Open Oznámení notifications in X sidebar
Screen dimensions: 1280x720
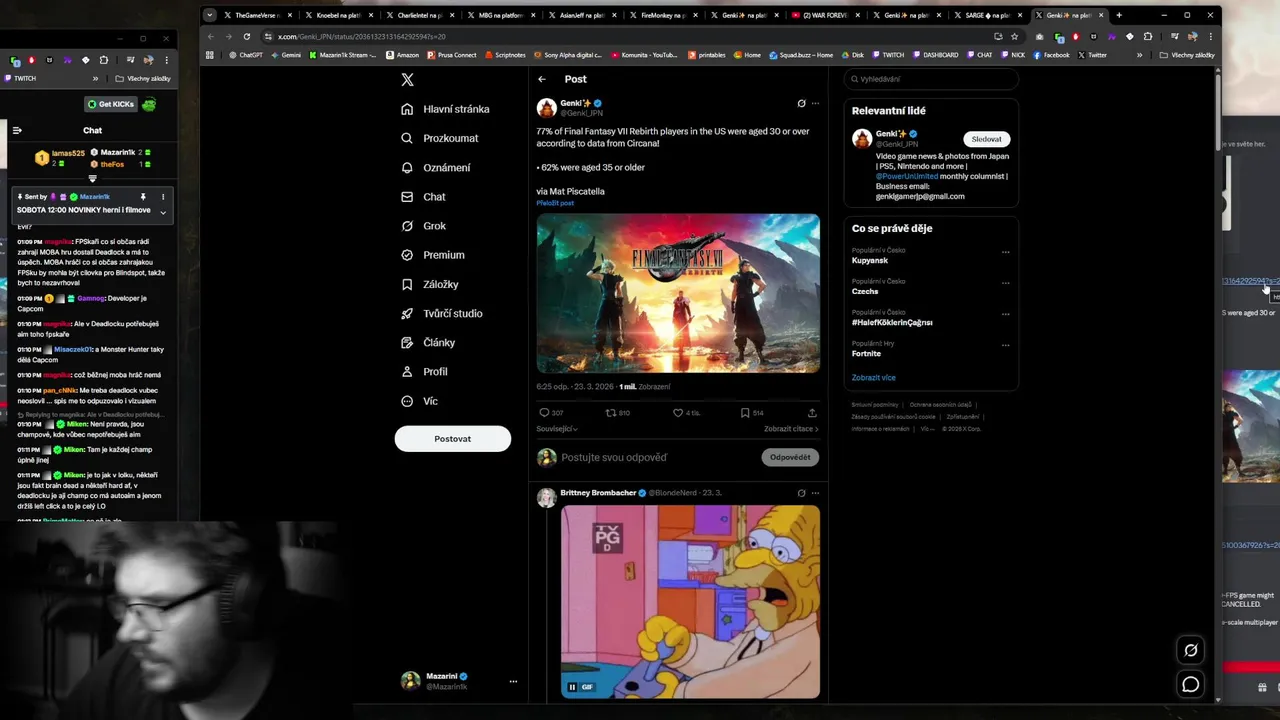coord(435,167)
